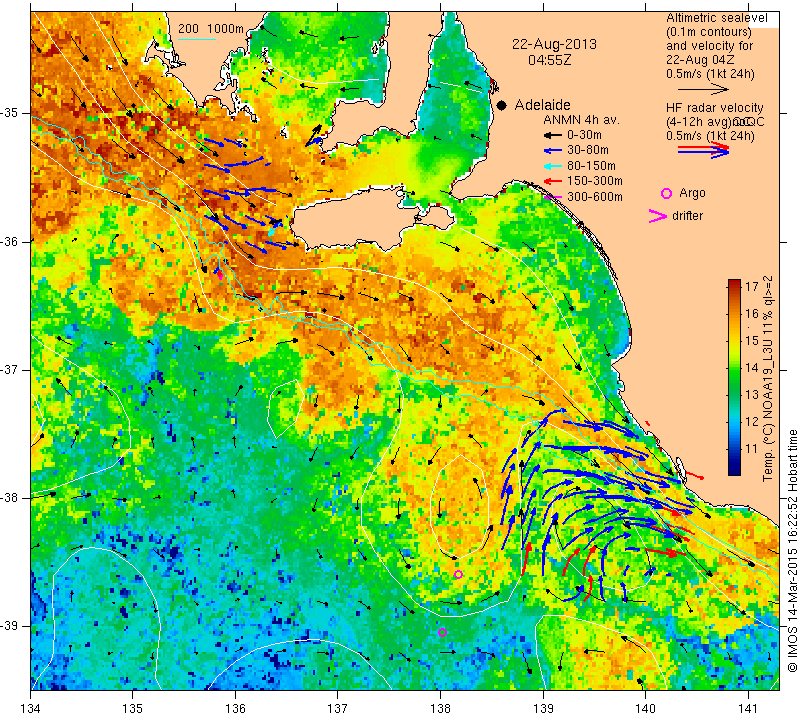Click the '300-600m' depth label

click(x=595, y=196)
